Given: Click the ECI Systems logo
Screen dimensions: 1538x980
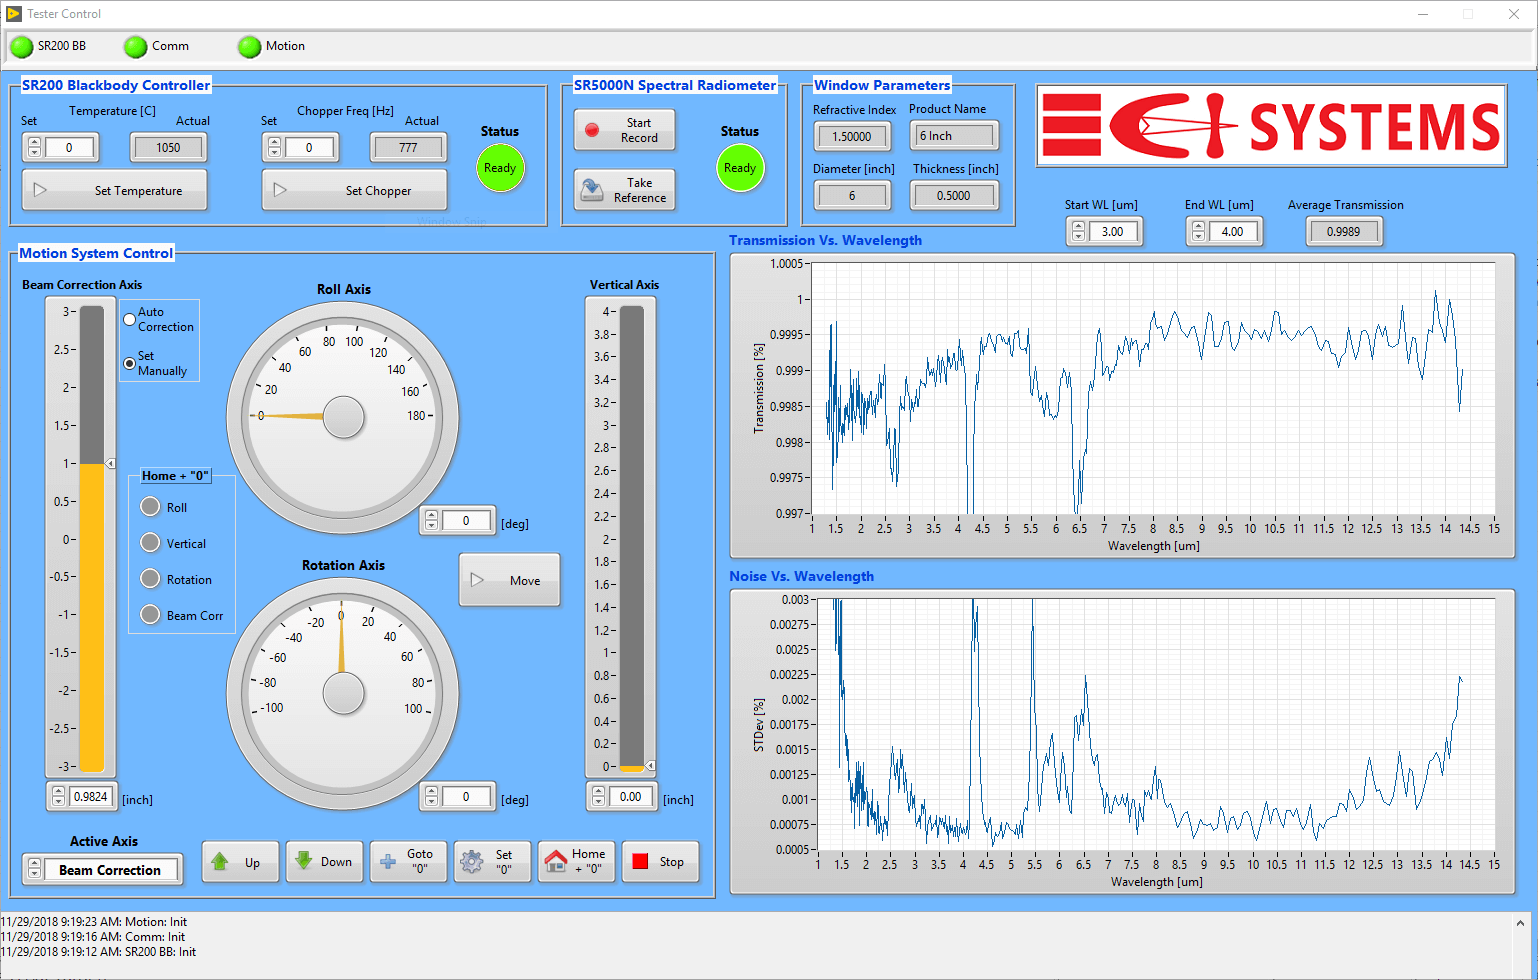Looking at the screenshot, I should pyautogui.click(x=1270, y=124).
